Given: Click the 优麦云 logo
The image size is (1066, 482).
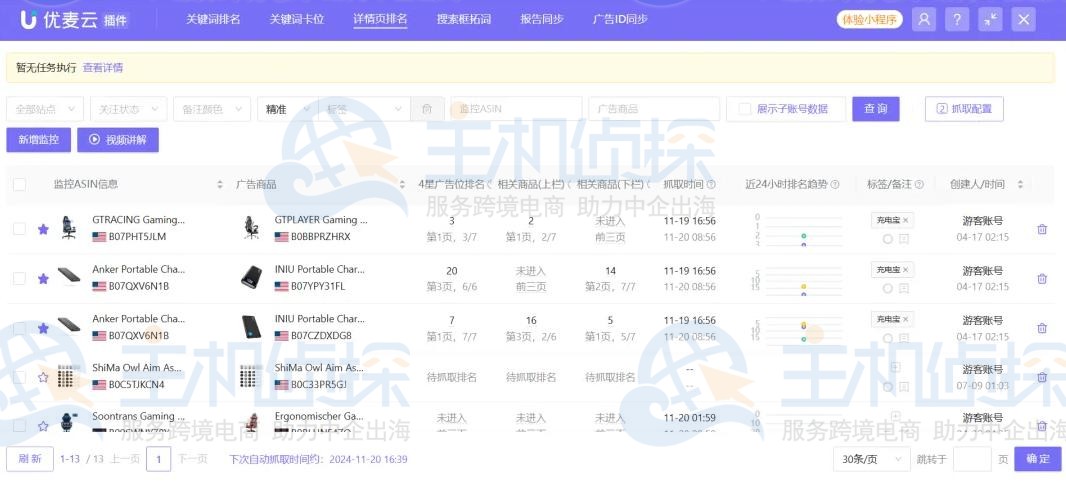Looking at the screenshot, I should [73, 20].
